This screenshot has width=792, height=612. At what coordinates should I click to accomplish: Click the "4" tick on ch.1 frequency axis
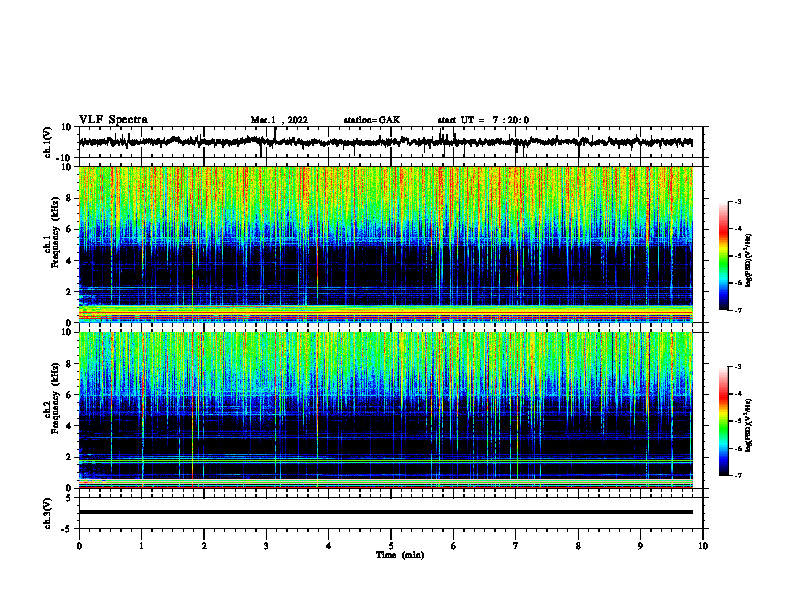[x=69, y=261]
